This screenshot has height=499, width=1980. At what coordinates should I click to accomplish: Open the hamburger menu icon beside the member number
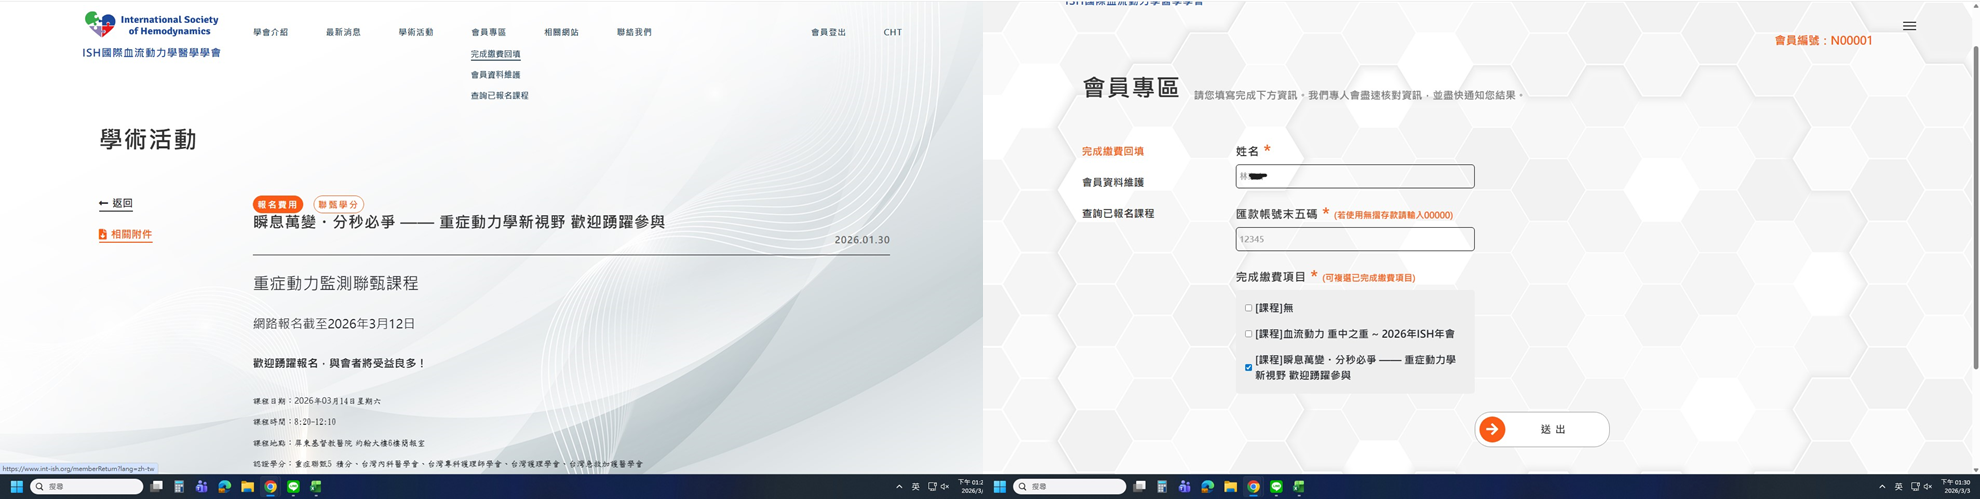[x=1909, y=26]
